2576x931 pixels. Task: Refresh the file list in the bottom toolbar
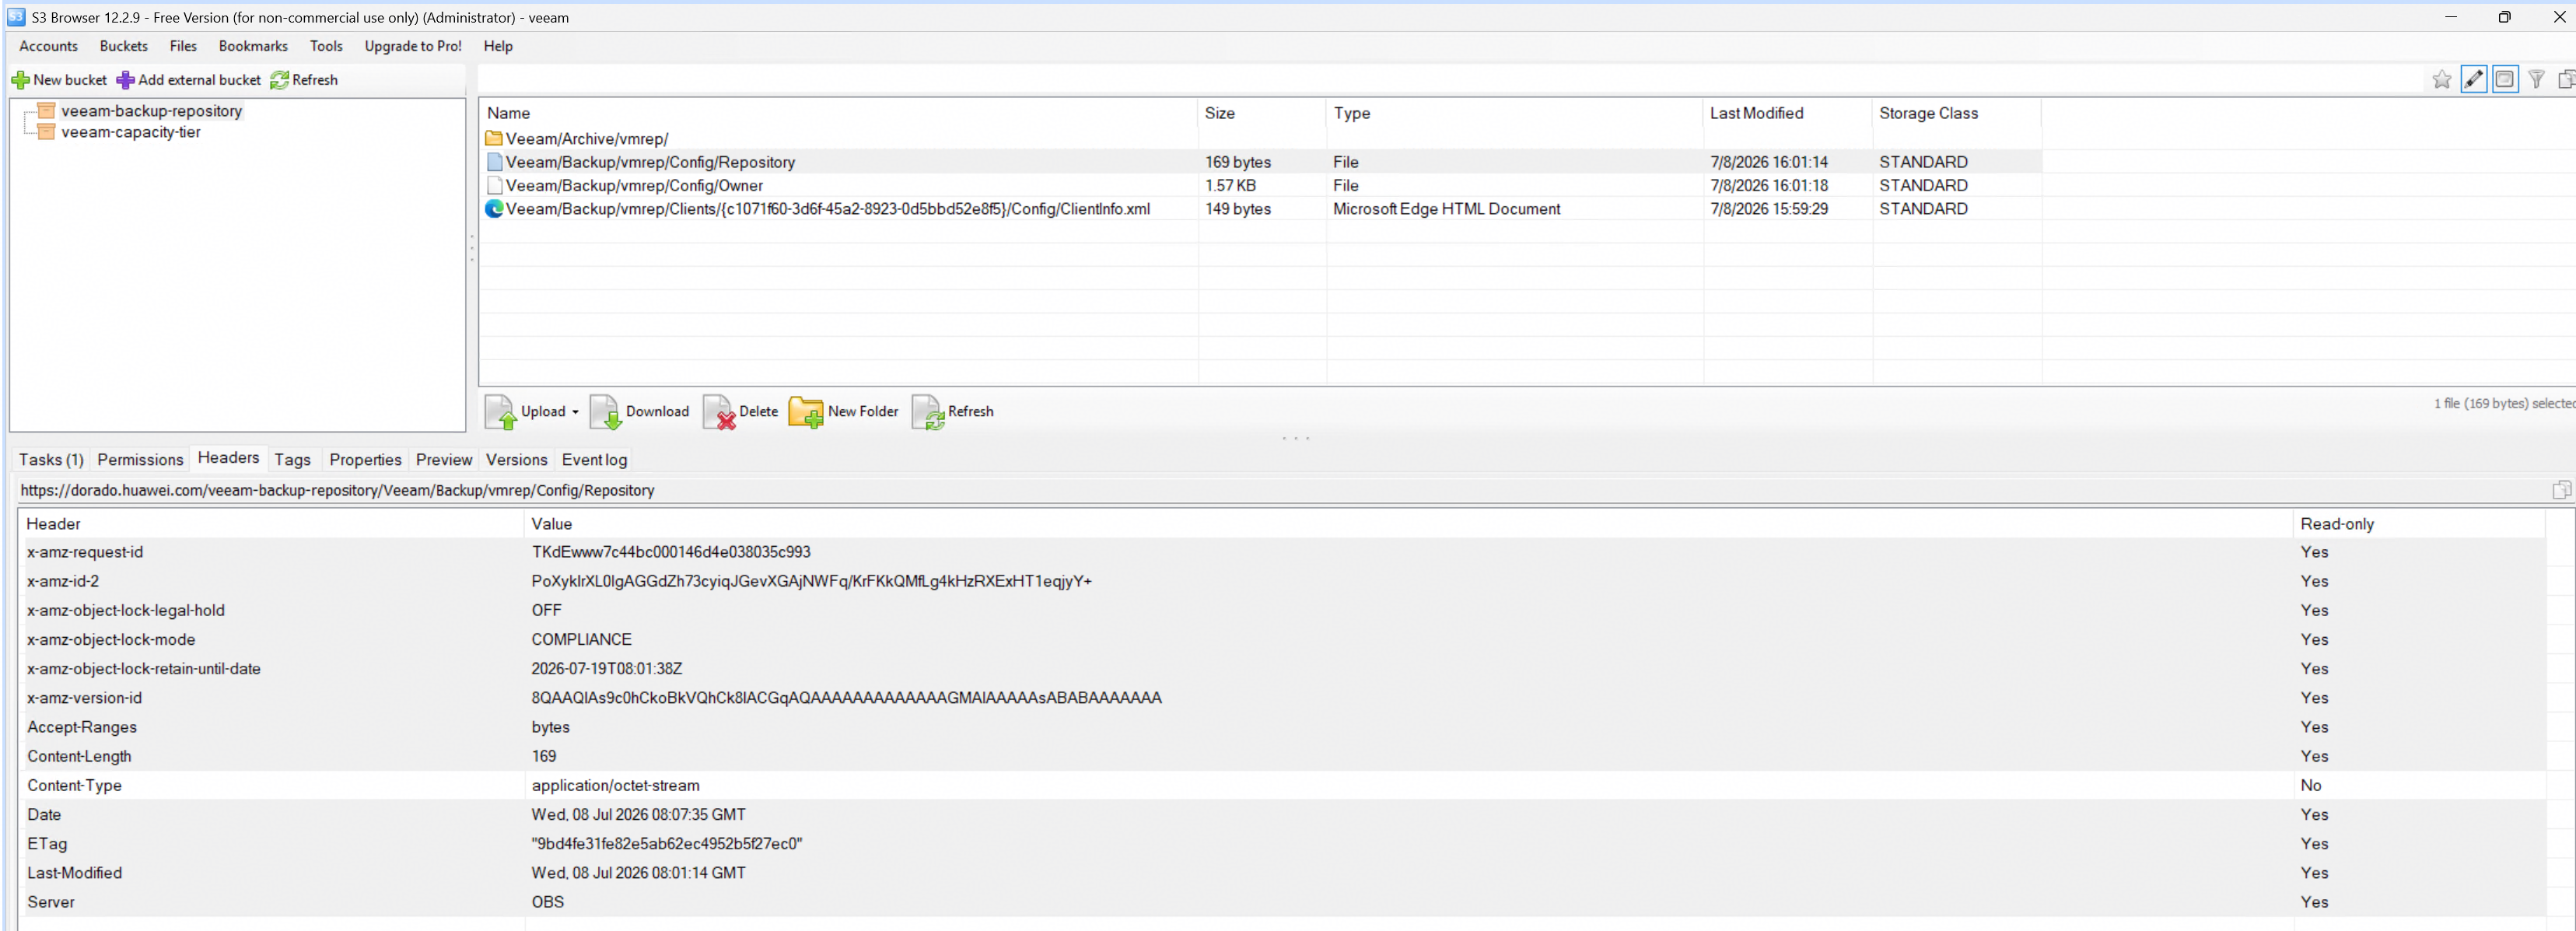(953, 412)
